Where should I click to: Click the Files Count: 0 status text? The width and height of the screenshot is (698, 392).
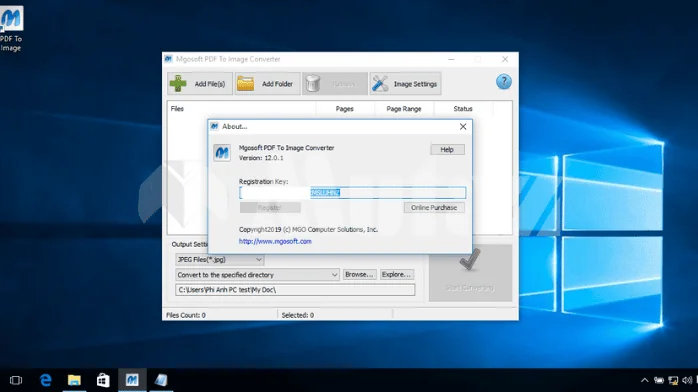click(x=186, y=315)
